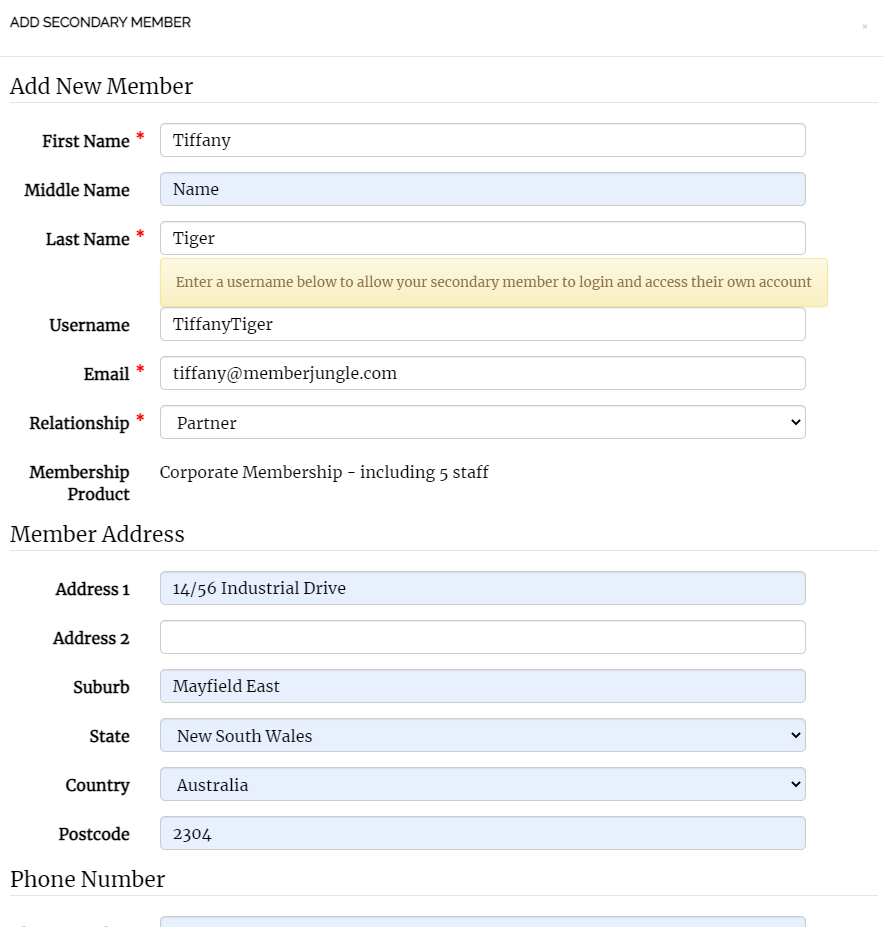The width and height of the screenshot is (883, 927).
Task: Select the Middle Name text field
Action: (482, 189)
